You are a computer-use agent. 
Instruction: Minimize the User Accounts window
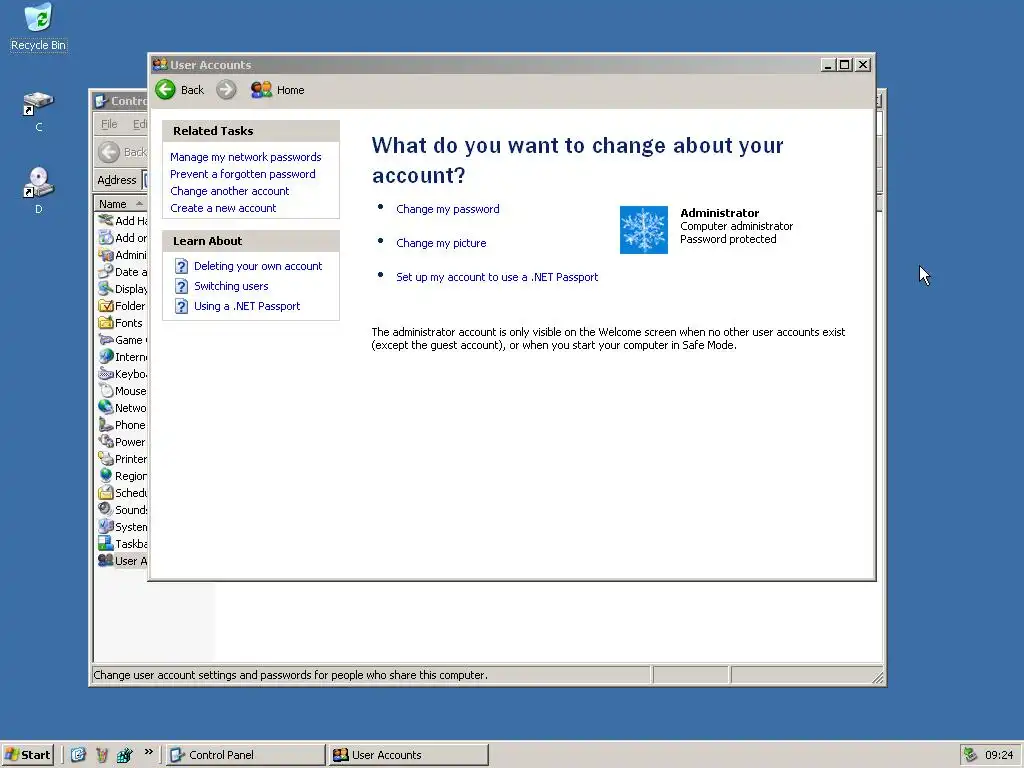pyautogui.click(x=828, y=65)
